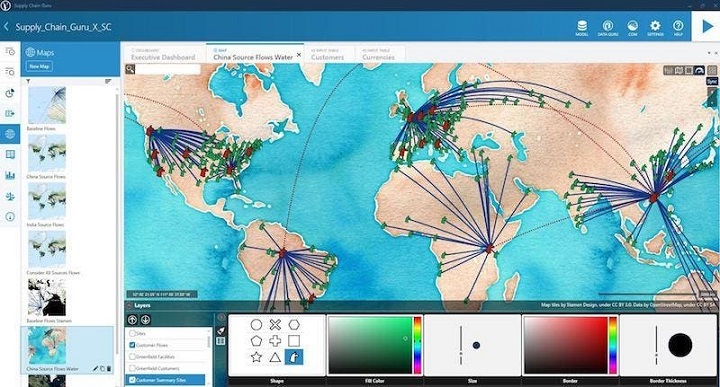Move the layer up with the up arrow
Image resolution: width=720 pixels, height=387 pixels.
(x=132, y=320)
